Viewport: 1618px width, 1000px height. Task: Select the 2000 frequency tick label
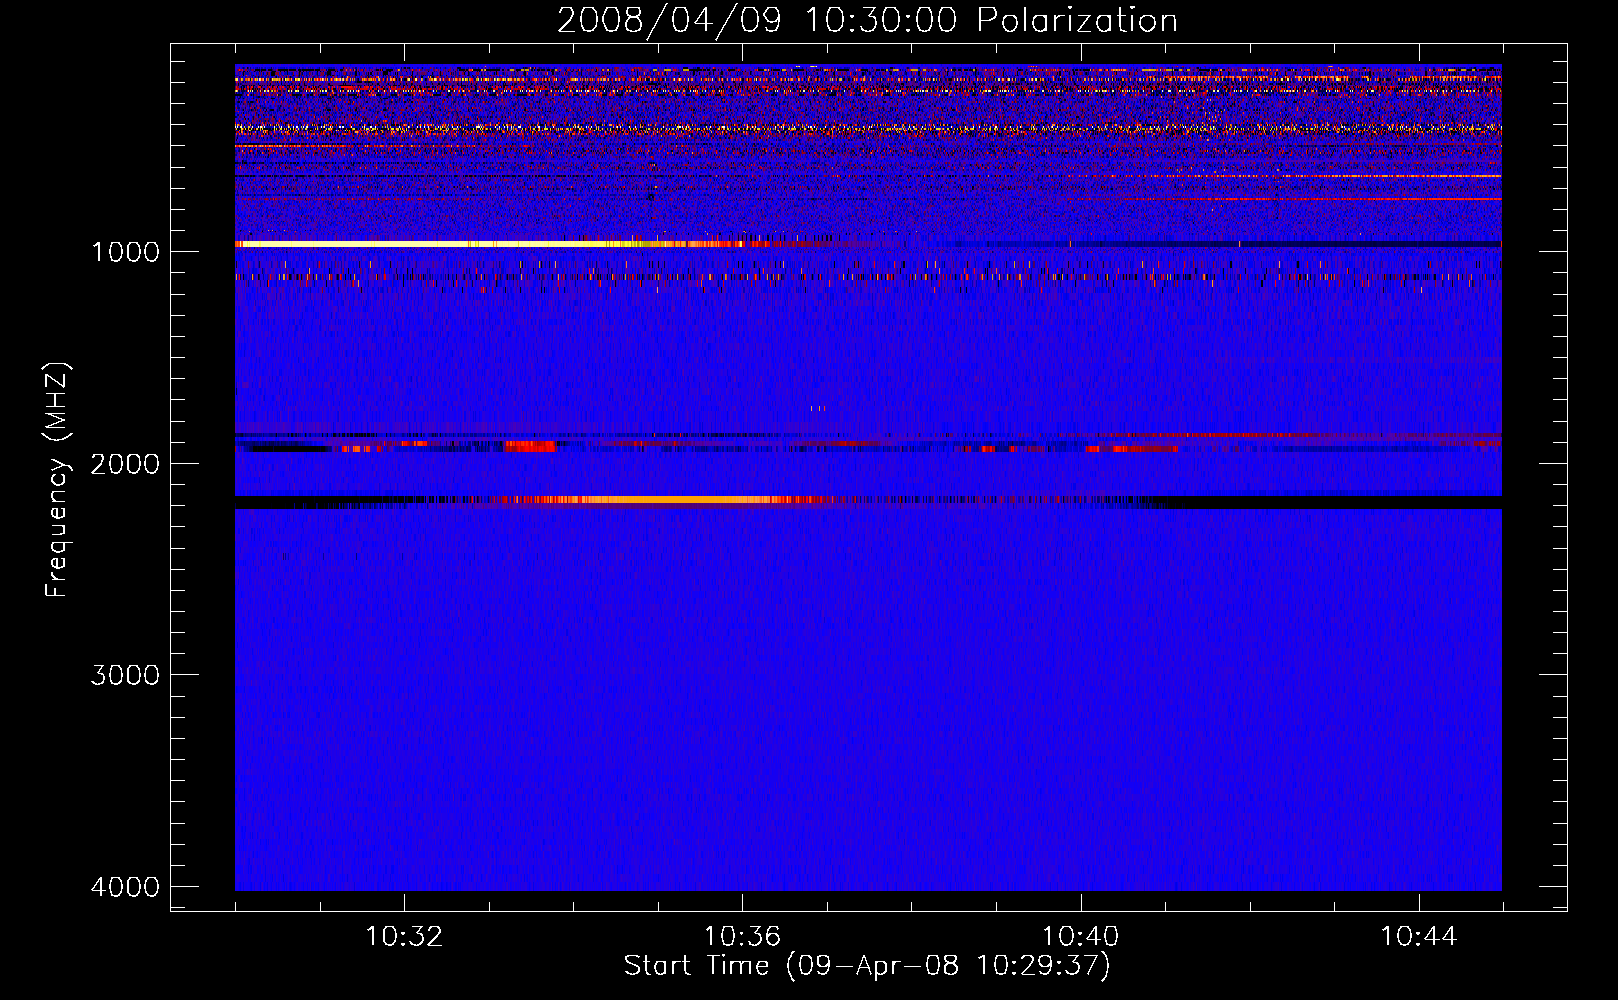click(125, 464)
